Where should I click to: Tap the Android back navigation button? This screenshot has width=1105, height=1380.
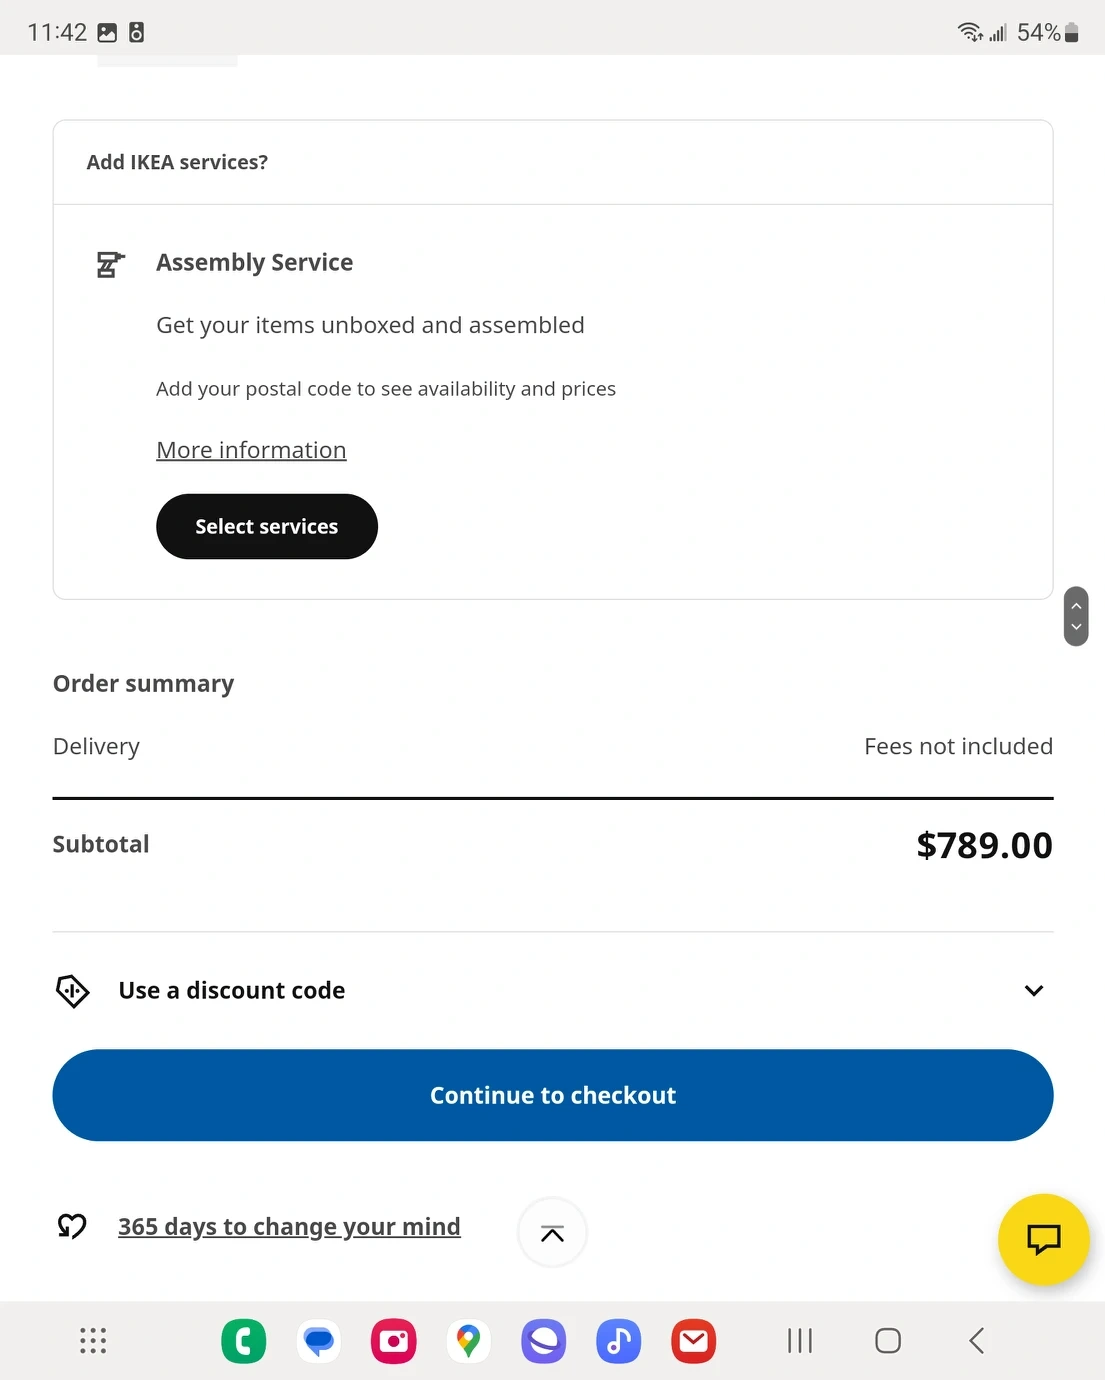coord(977,1341)
